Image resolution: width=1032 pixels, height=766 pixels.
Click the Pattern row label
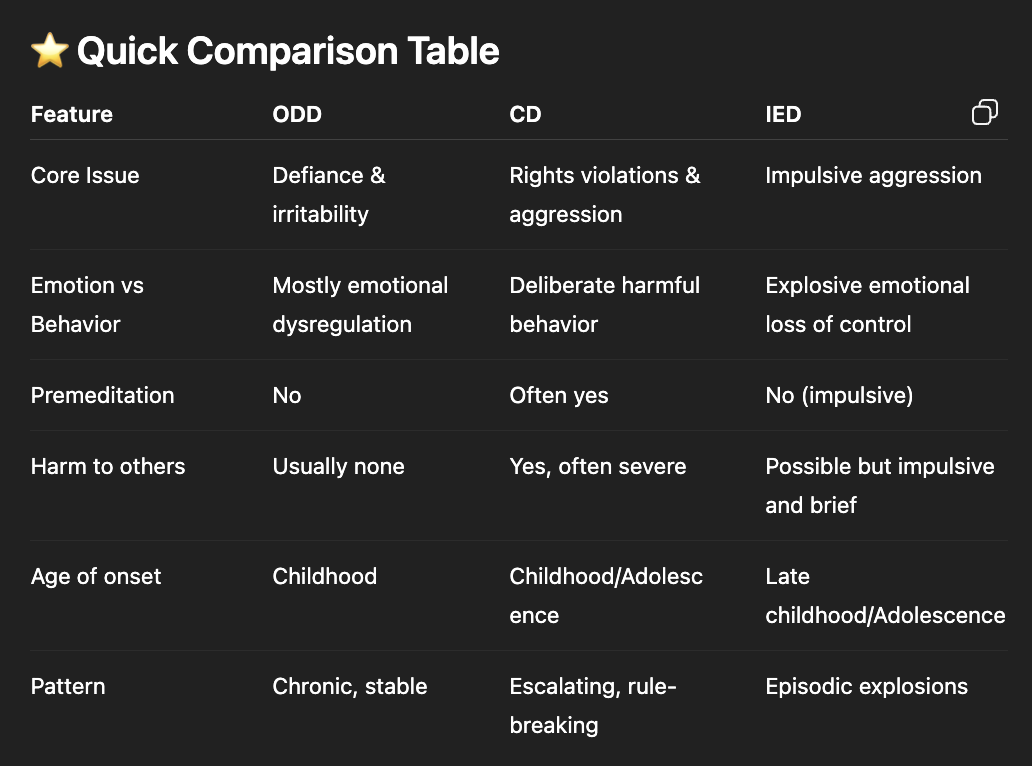[68, 686]
